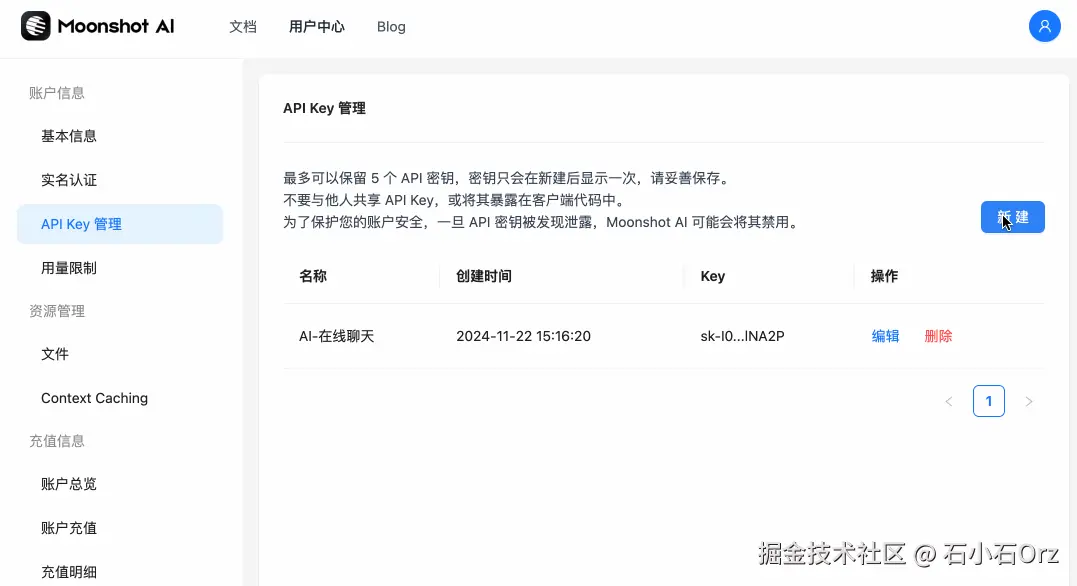The image size is (1077, 586).
Task: Open 文件 under 资源管理
Action: click(120, 354)
